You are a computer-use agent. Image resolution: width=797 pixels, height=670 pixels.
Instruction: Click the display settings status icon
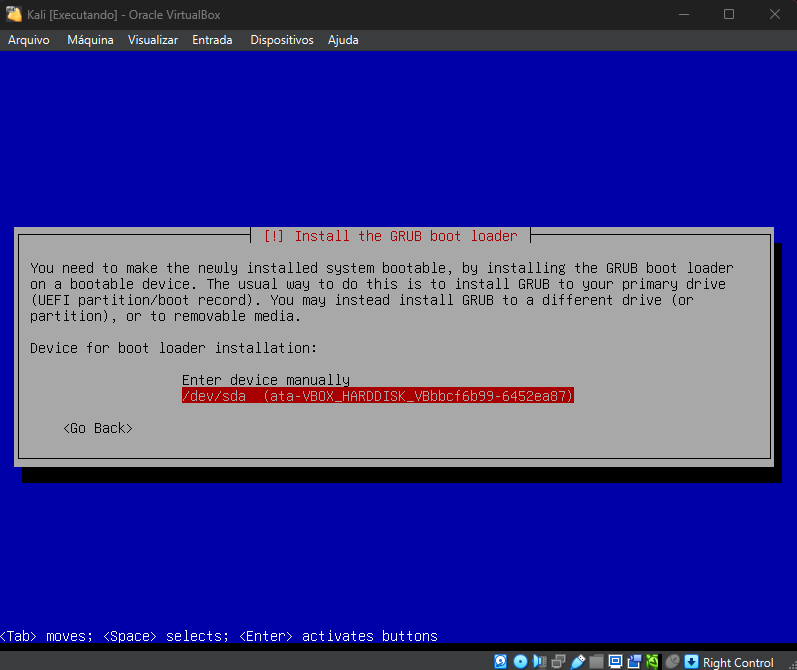pos(616,662)
